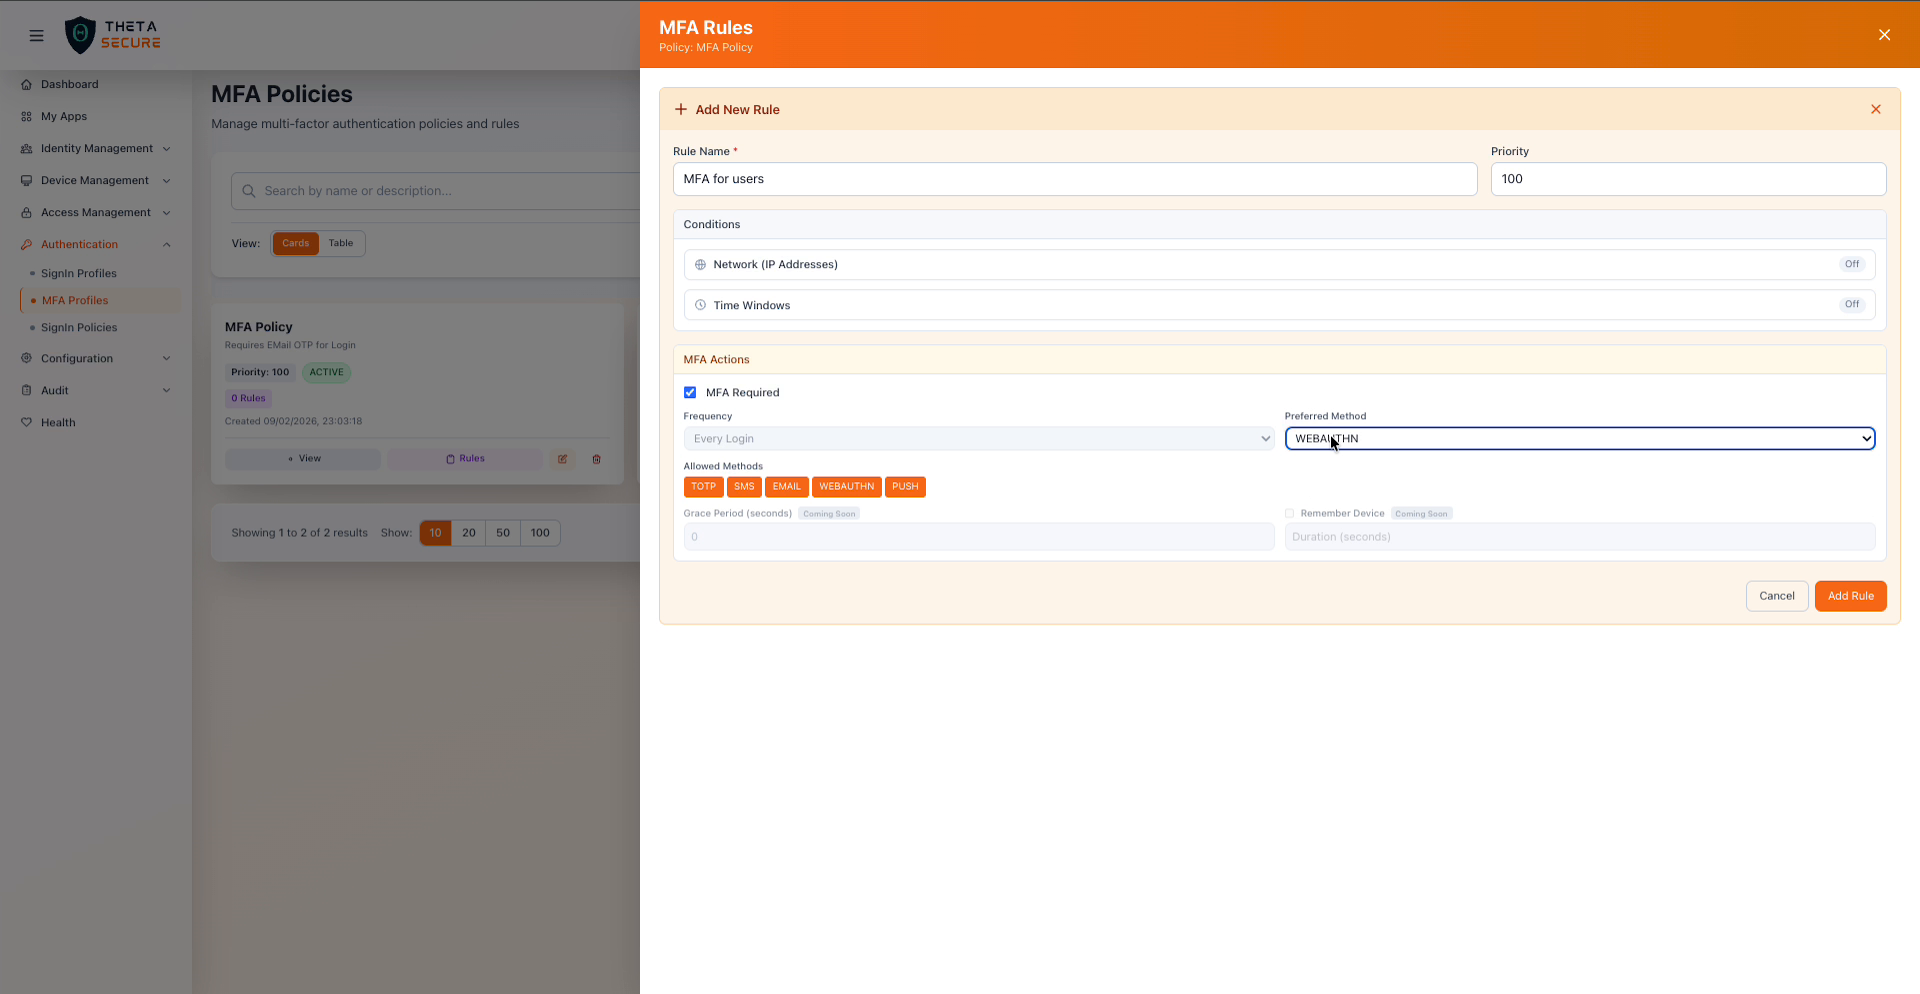Open the Preferred Method WEBAUTHN dropdown

(x=1578, y=438)
